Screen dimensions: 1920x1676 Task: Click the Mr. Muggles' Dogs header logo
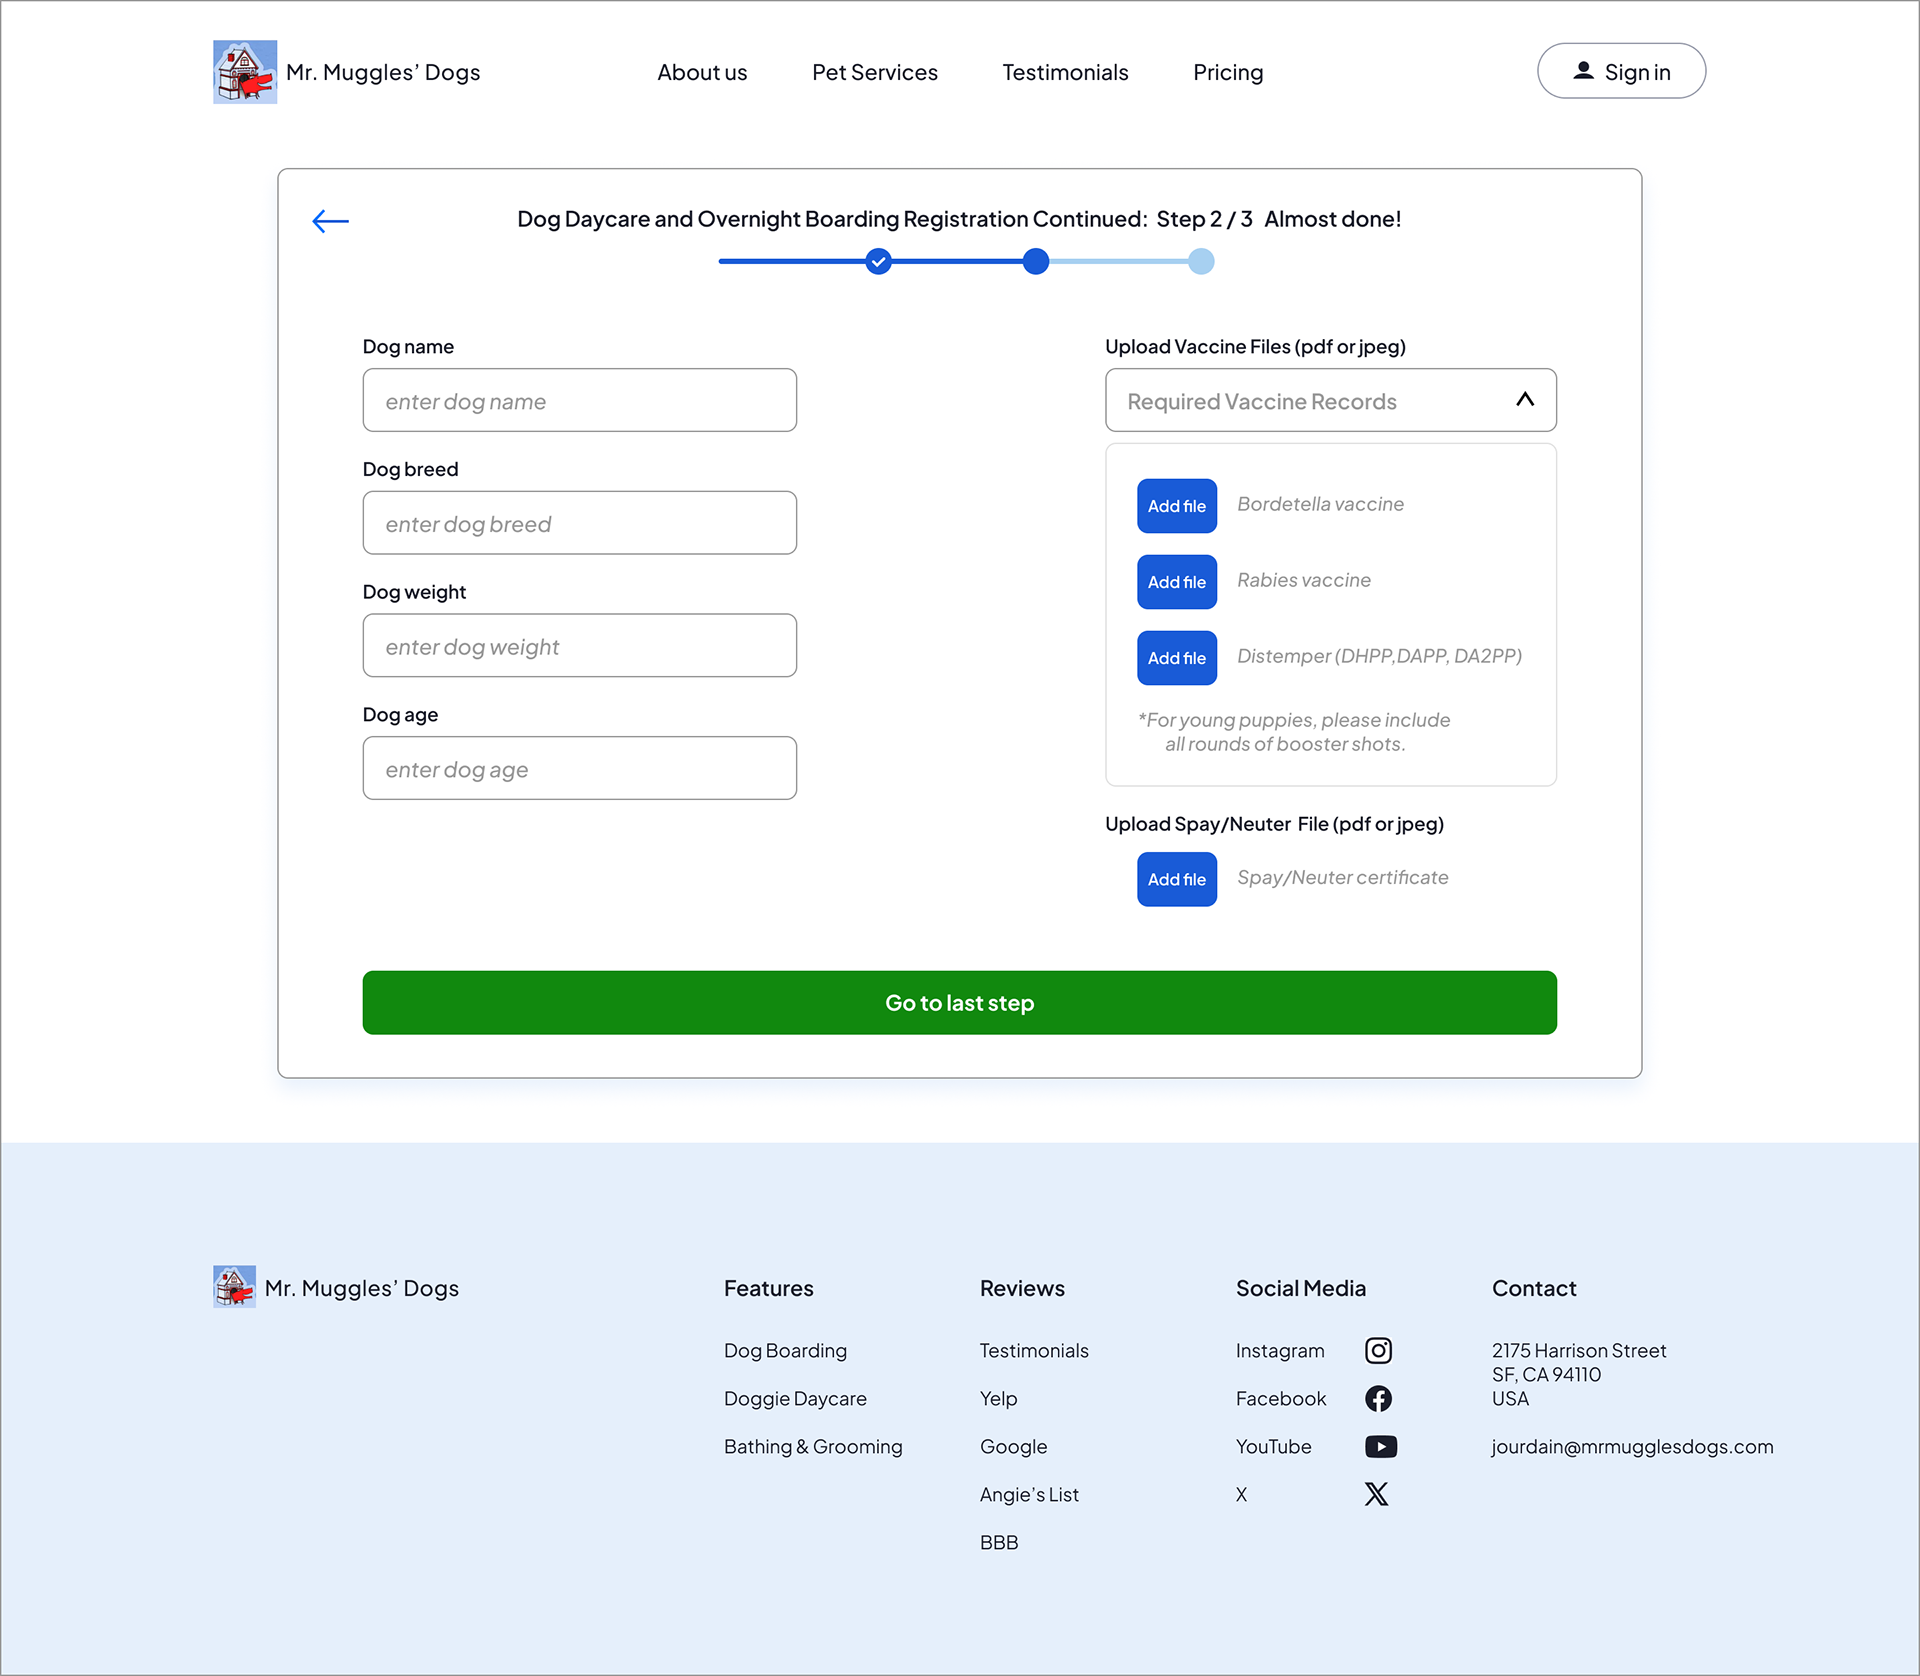244,71
